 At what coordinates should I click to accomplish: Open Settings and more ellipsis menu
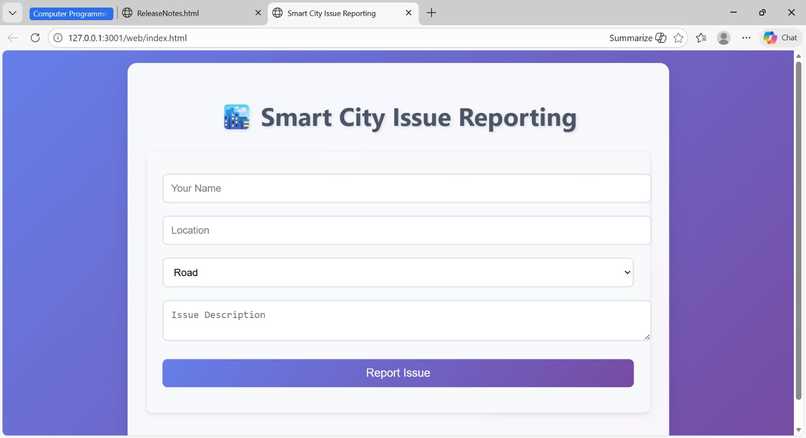[x=746, y=38]
